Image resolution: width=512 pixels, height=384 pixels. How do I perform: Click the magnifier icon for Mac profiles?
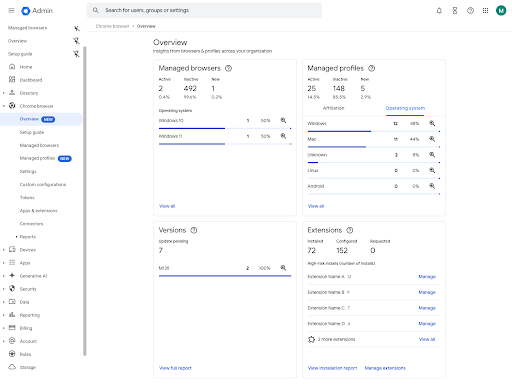pos(432,139)
